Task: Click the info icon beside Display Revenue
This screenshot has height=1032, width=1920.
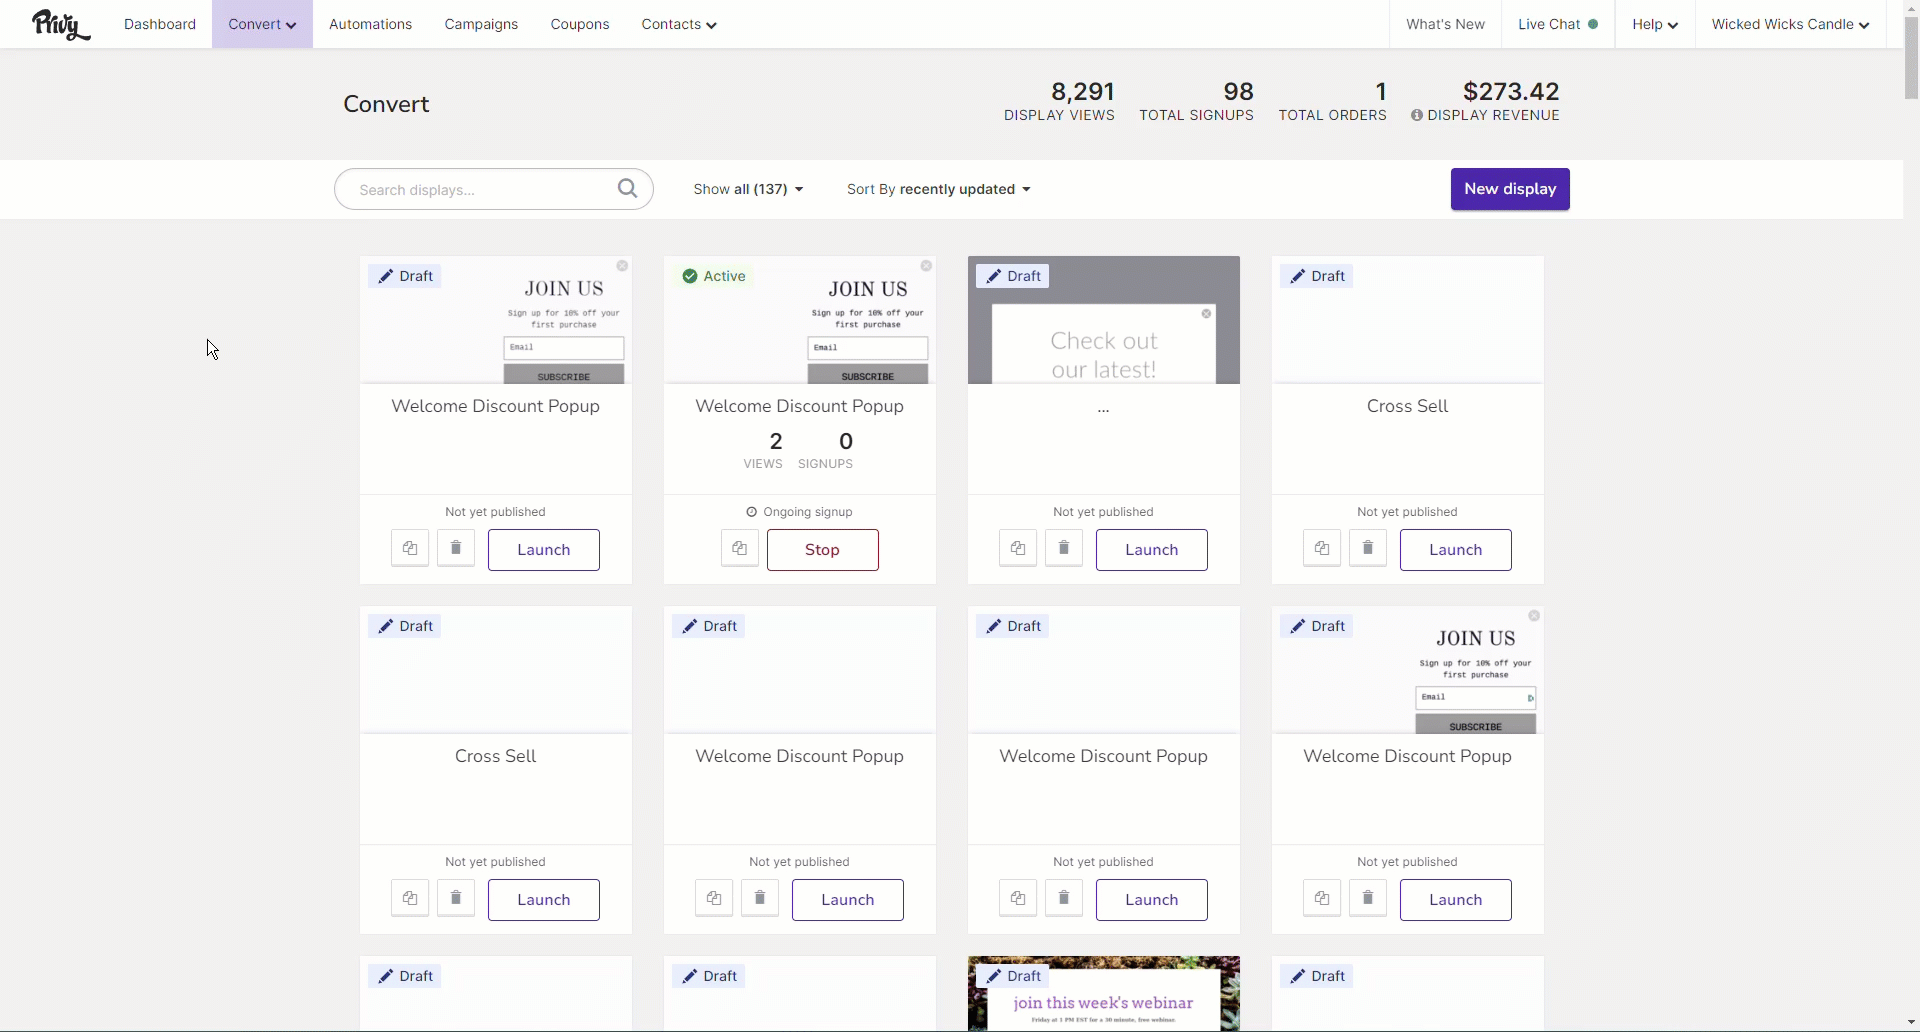Action: pos(1417,115)
